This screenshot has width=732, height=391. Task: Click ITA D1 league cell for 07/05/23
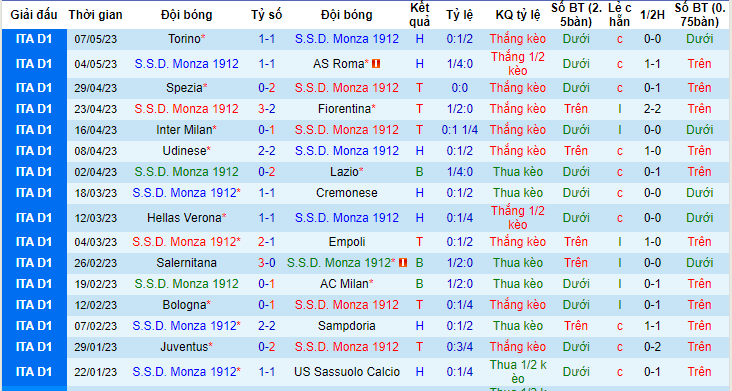(x=34, y=39)
